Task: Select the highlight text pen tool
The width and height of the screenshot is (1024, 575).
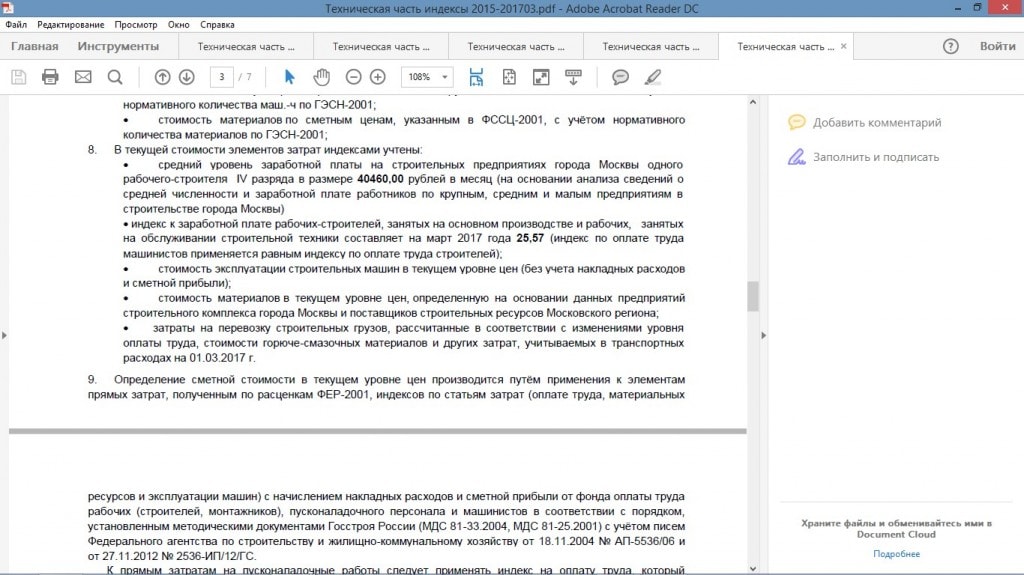Action: click(652, 77)
